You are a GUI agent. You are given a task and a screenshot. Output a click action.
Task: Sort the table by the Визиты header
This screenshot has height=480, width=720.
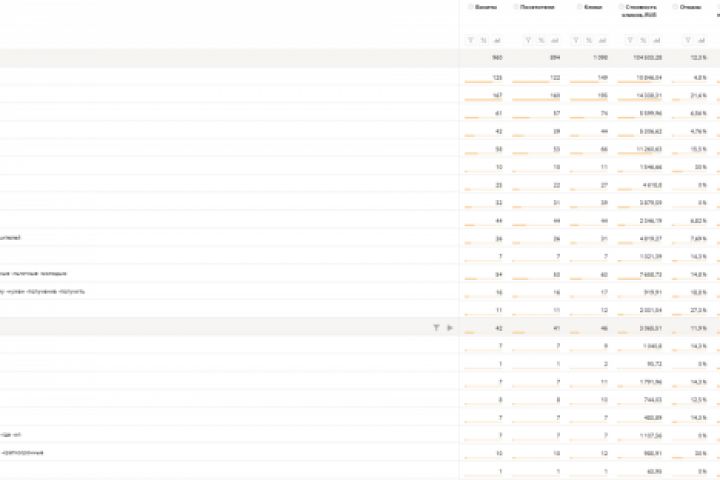[486, 7]
